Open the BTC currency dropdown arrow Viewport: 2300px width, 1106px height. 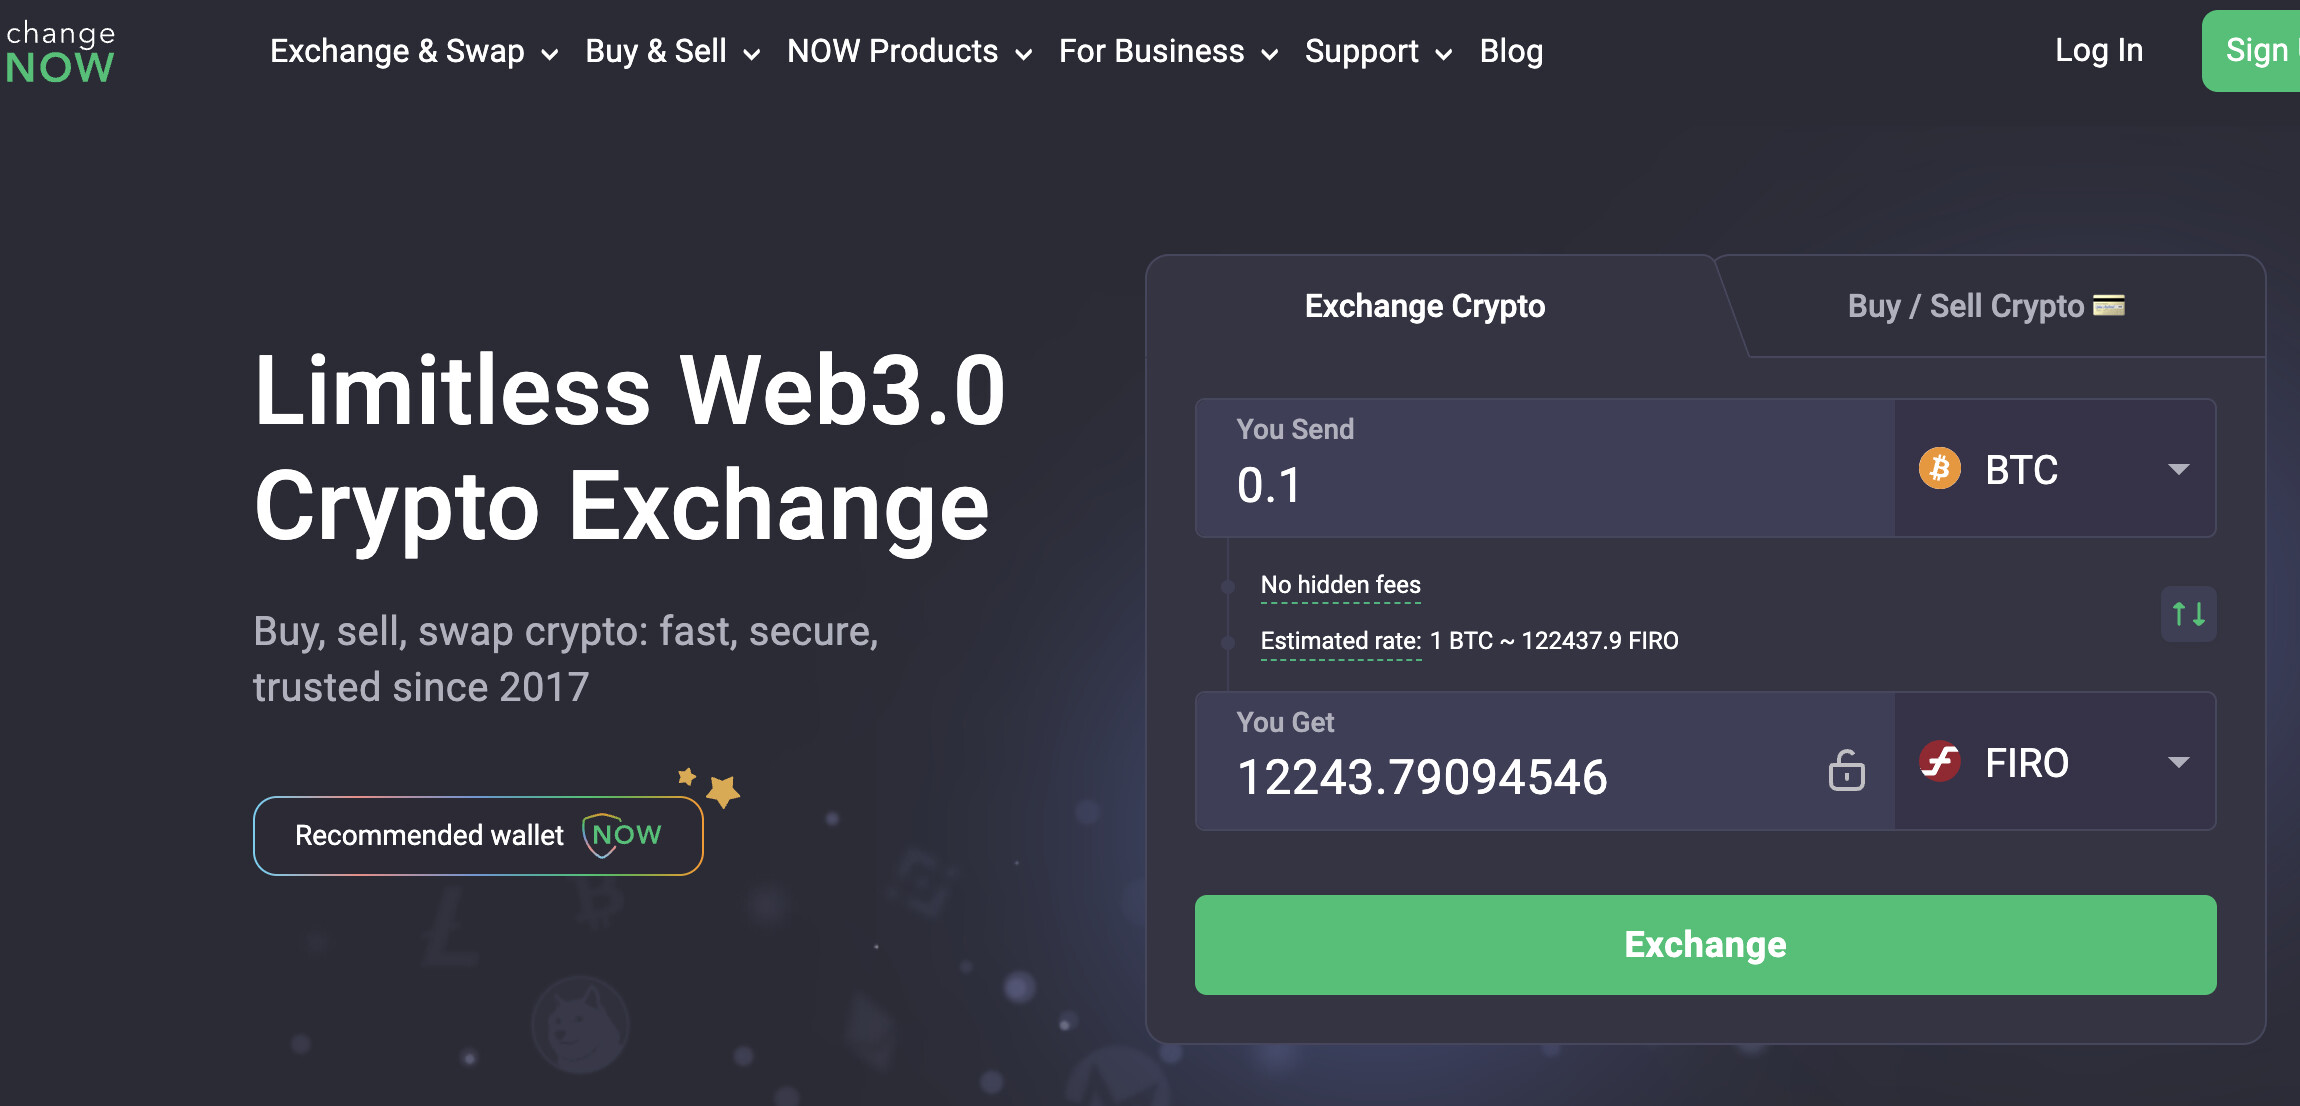click(2178, 469)
